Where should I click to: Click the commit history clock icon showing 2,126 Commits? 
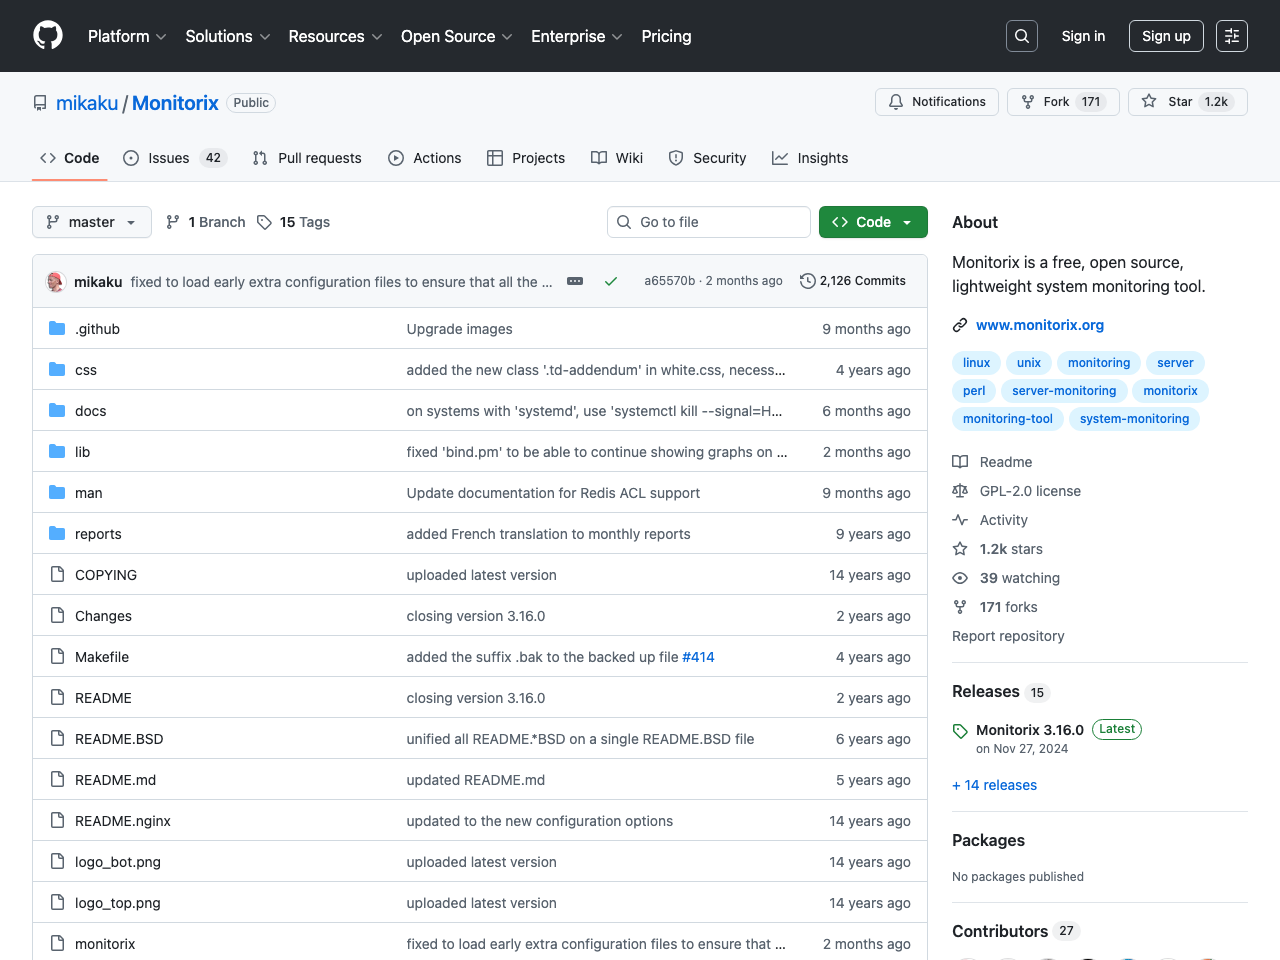(807, 281)
